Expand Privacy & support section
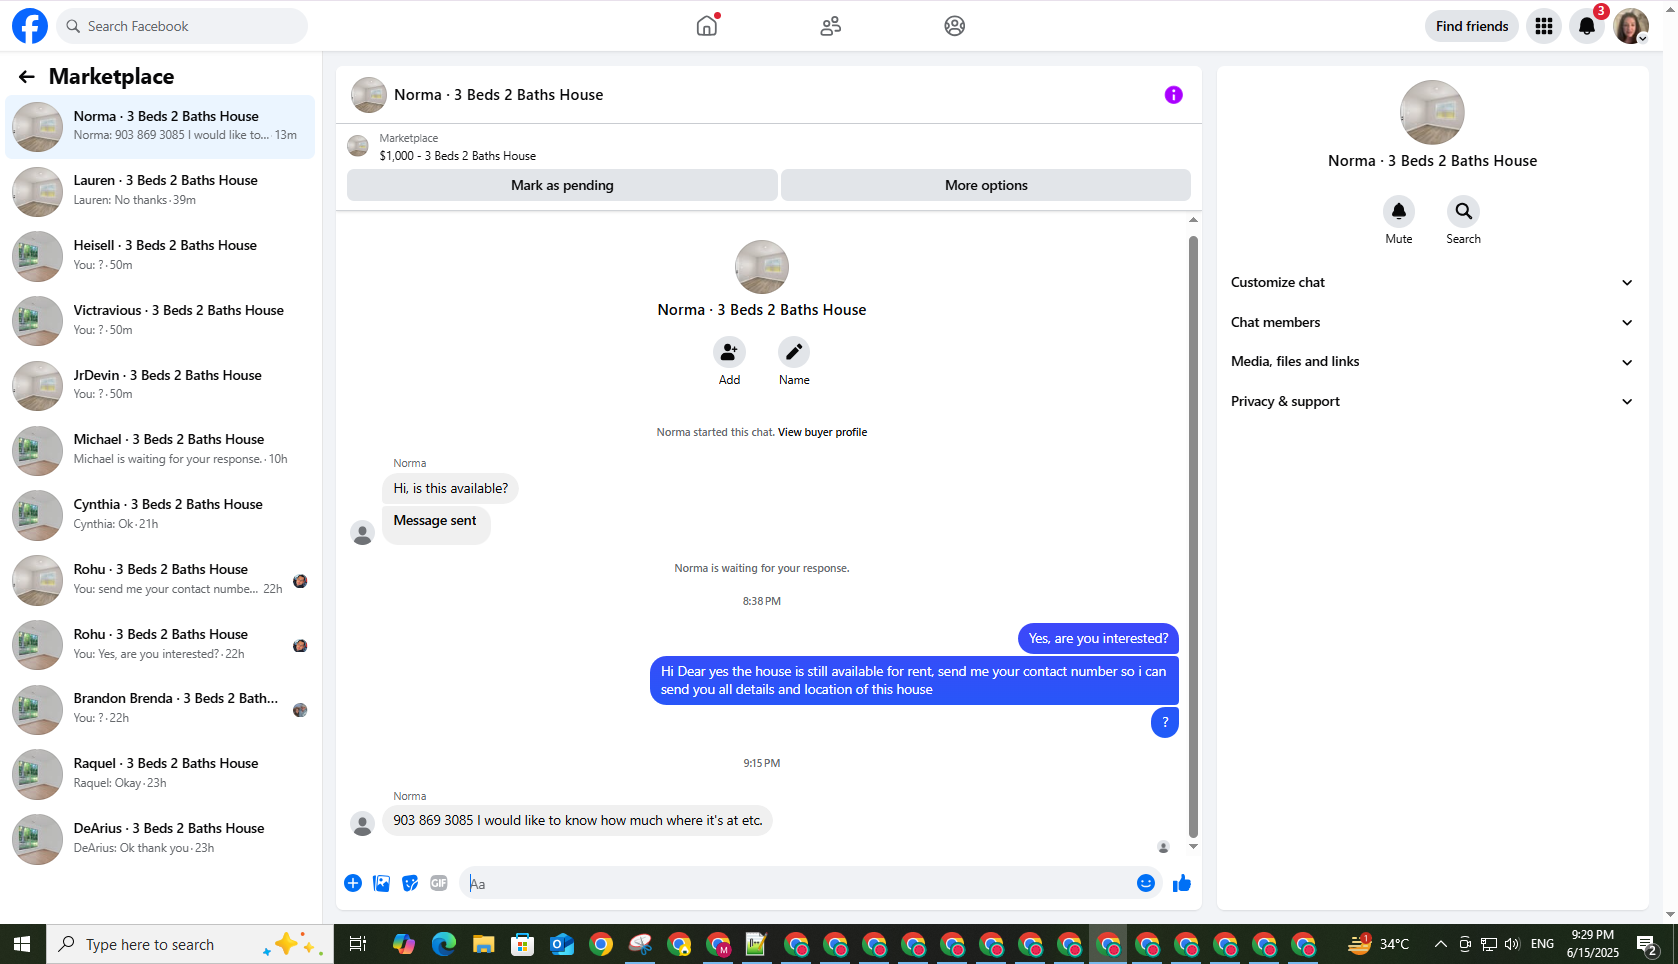Image resolution: width=1678 pixels, height=964 pixels. (x=1432, y=402)
